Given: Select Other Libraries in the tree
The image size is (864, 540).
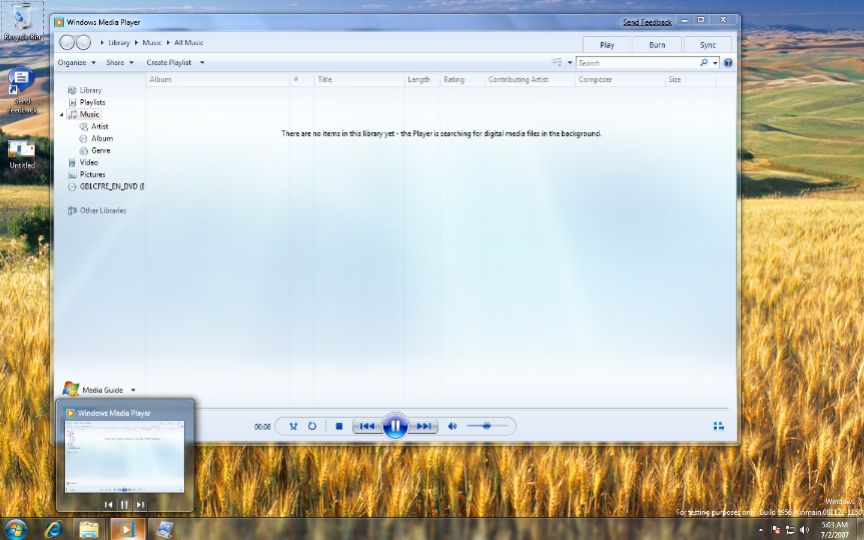Looking at the screenshot, I should click(102, 210).
